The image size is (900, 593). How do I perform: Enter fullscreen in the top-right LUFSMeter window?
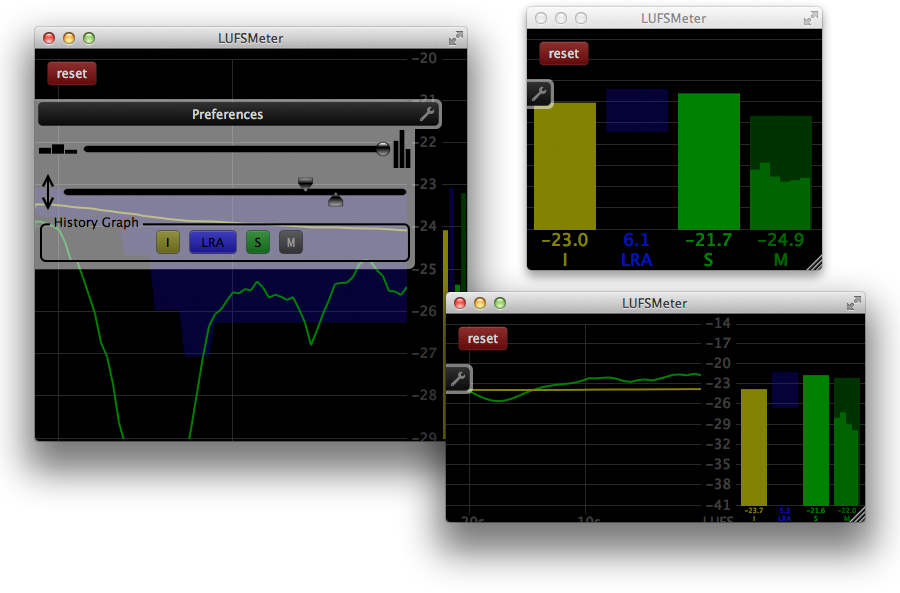pyautogui.click(x=810, y=18)
